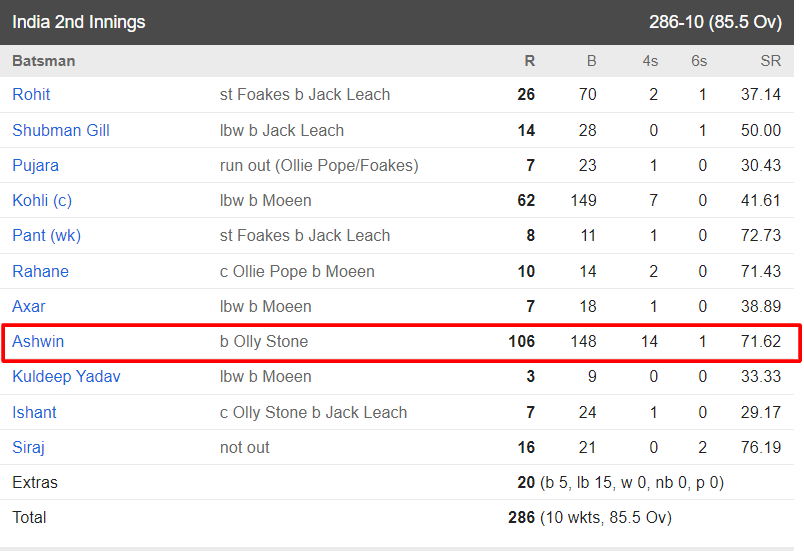Open Pujara's batsman profile

tap(35, 165)
